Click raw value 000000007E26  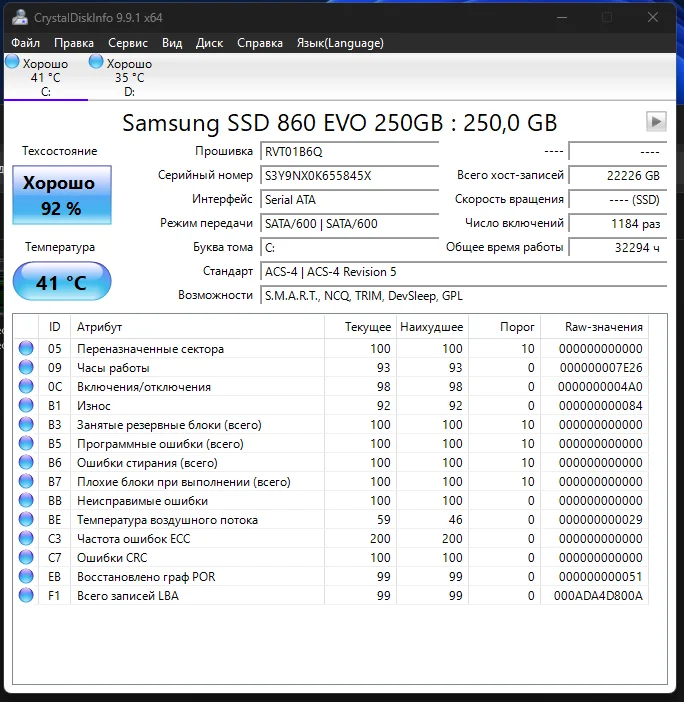(601, 368)
